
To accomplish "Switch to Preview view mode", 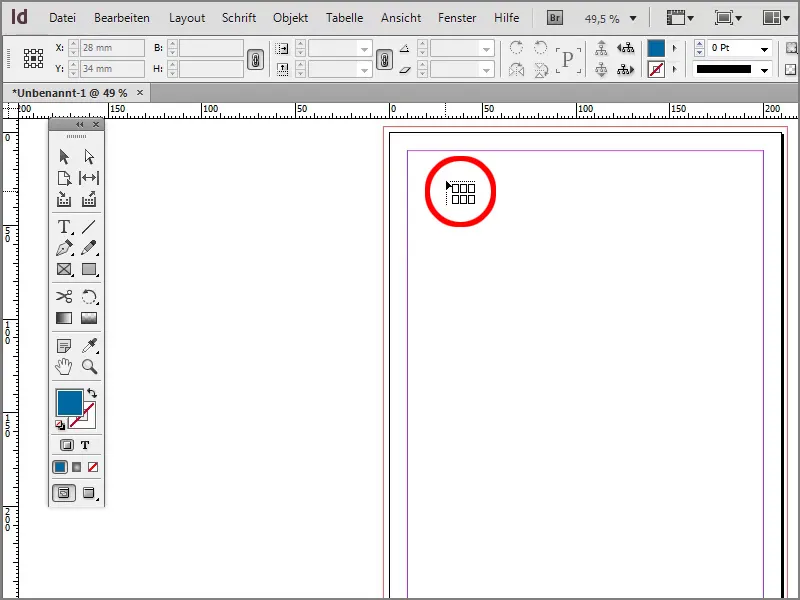I will click(89, 493).
